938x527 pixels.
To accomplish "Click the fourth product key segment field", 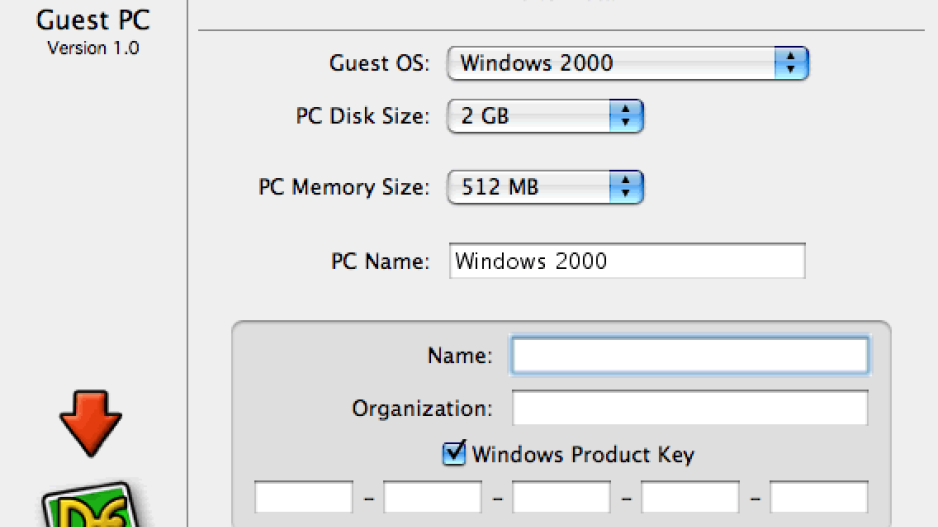I will point(690,496).
